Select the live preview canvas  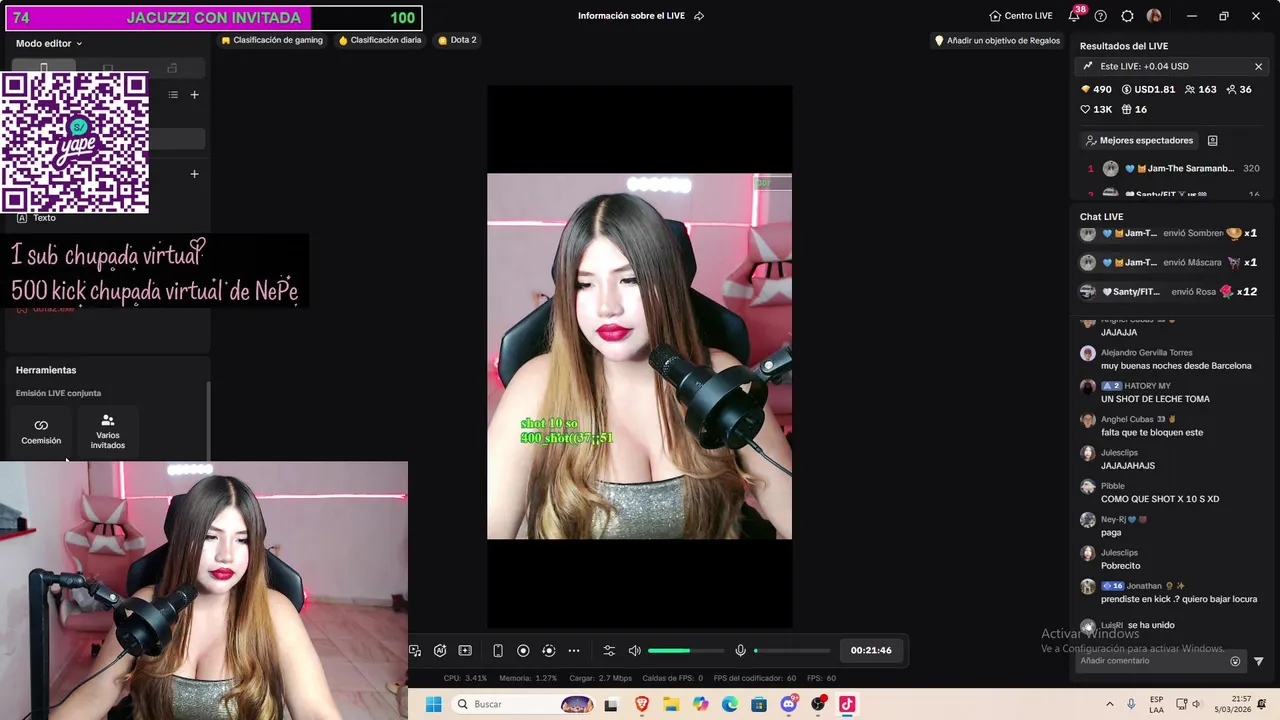[639, 356]
